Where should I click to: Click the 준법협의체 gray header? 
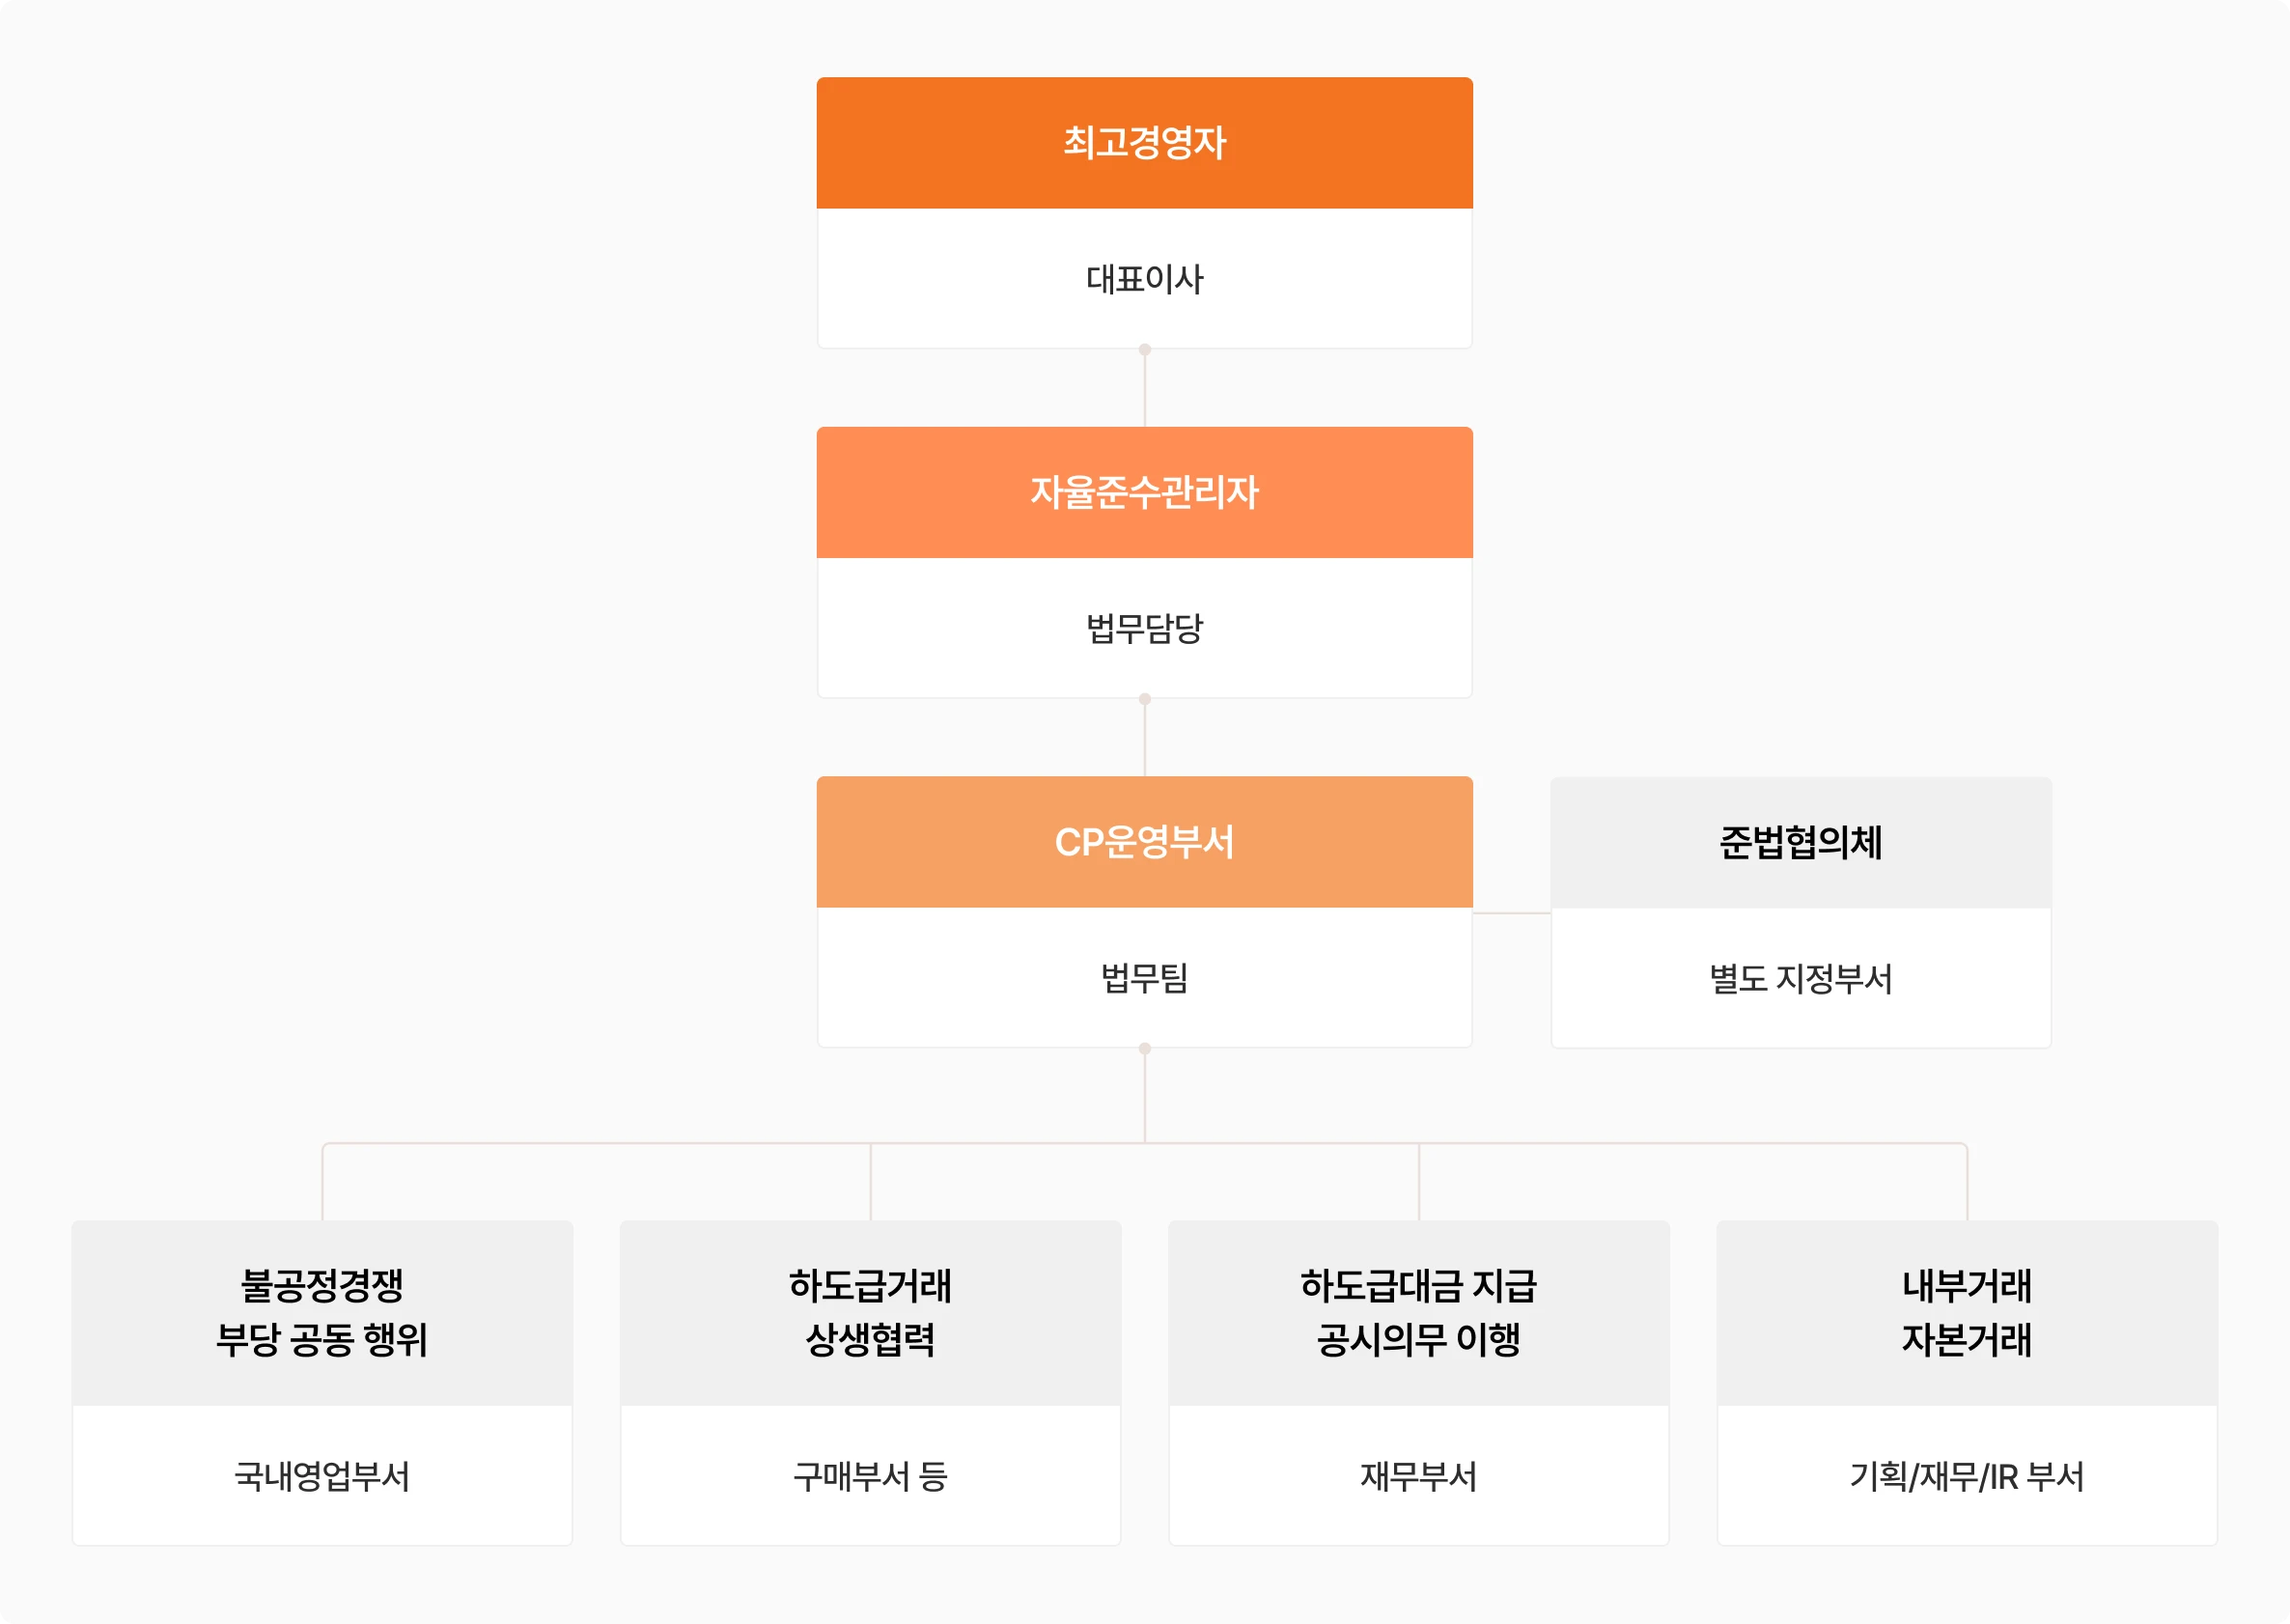click(x=1800, y=842)
